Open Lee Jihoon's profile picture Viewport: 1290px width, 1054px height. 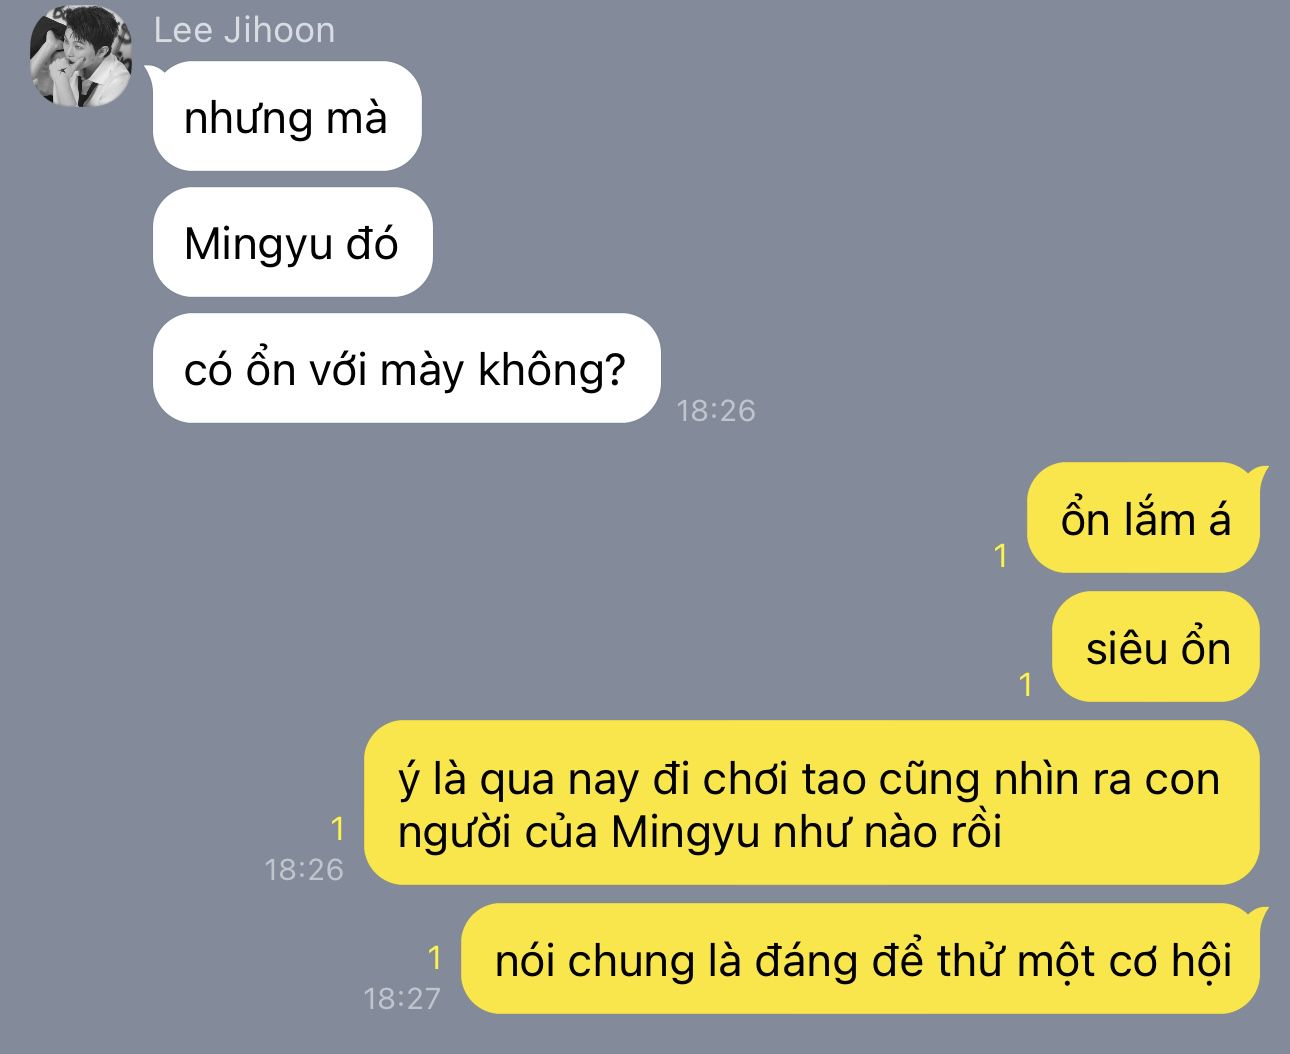[x=81, y=55]
